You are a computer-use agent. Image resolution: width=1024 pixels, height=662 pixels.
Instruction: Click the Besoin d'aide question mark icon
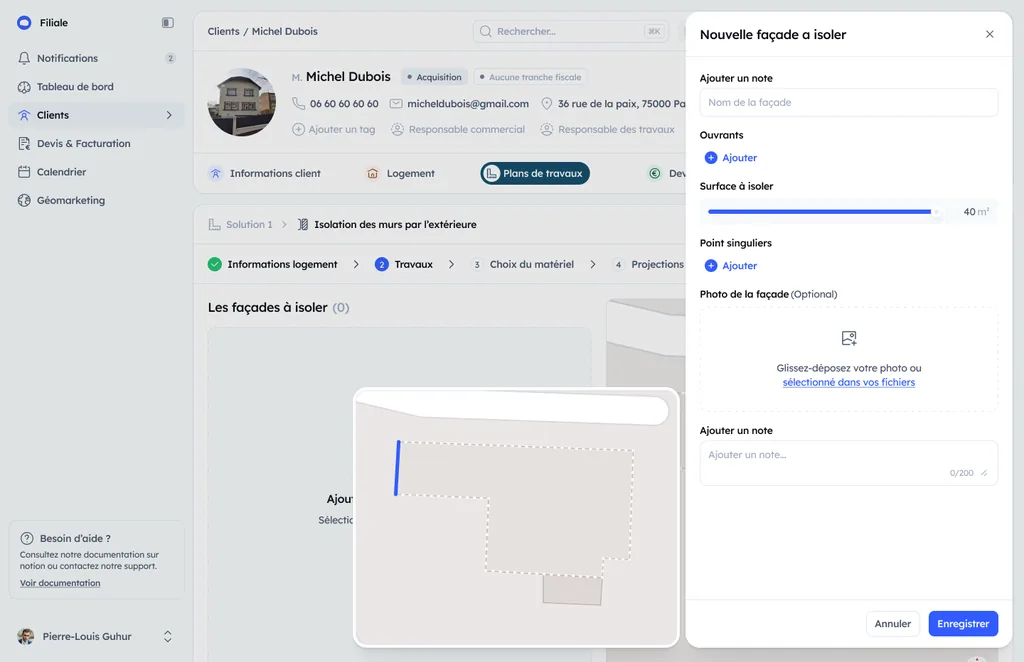pos(27,539)
